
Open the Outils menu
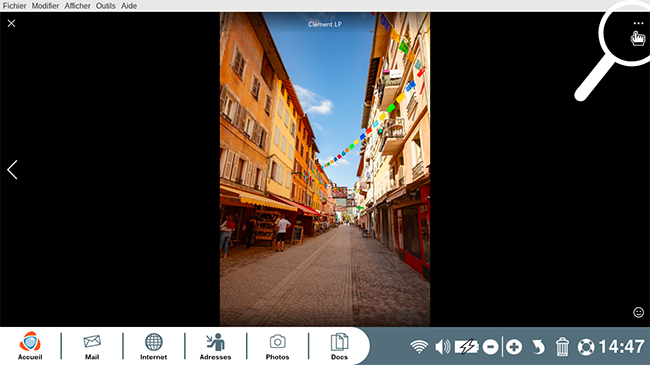click(x=106, y=6)
